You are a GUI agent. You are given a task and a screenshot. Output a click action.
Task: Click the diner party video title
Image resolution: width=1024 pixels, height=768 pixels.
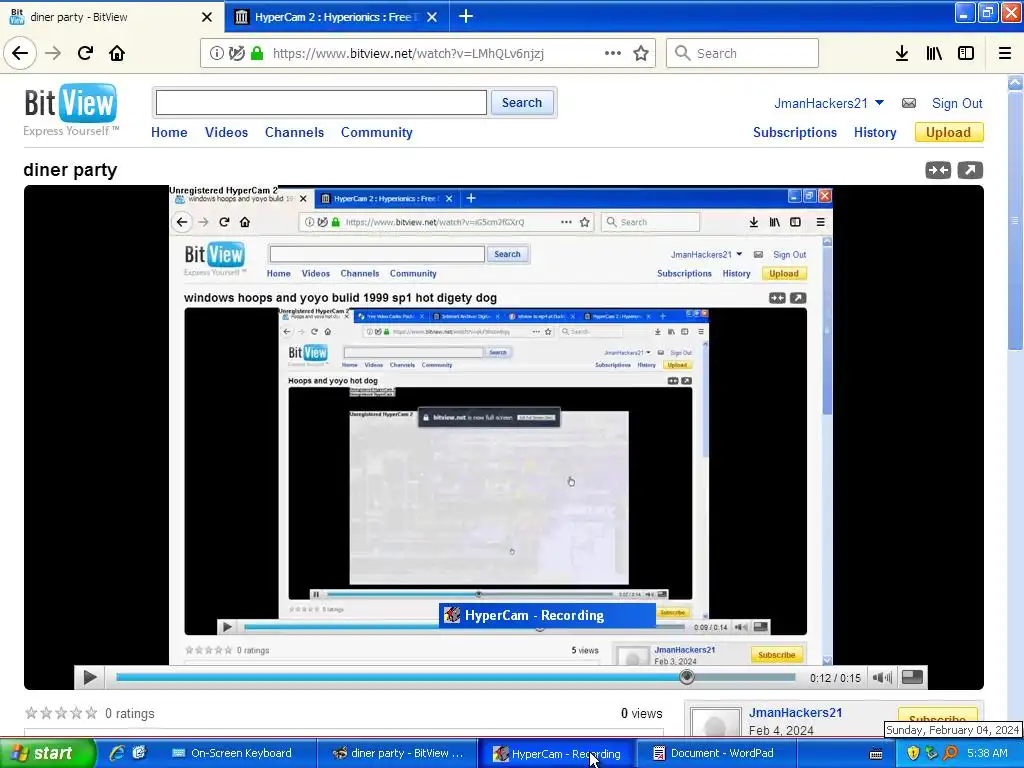click(x=70, y=170)
